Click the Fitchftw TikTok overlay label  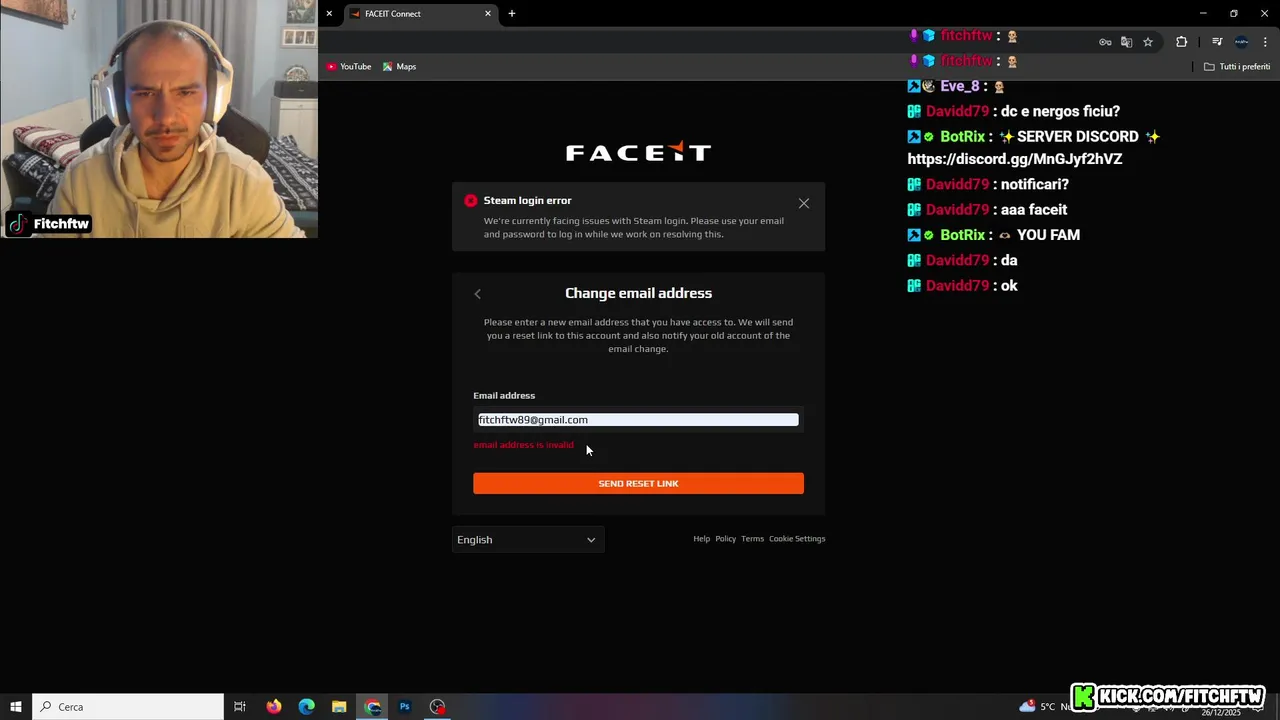(48, 224)
